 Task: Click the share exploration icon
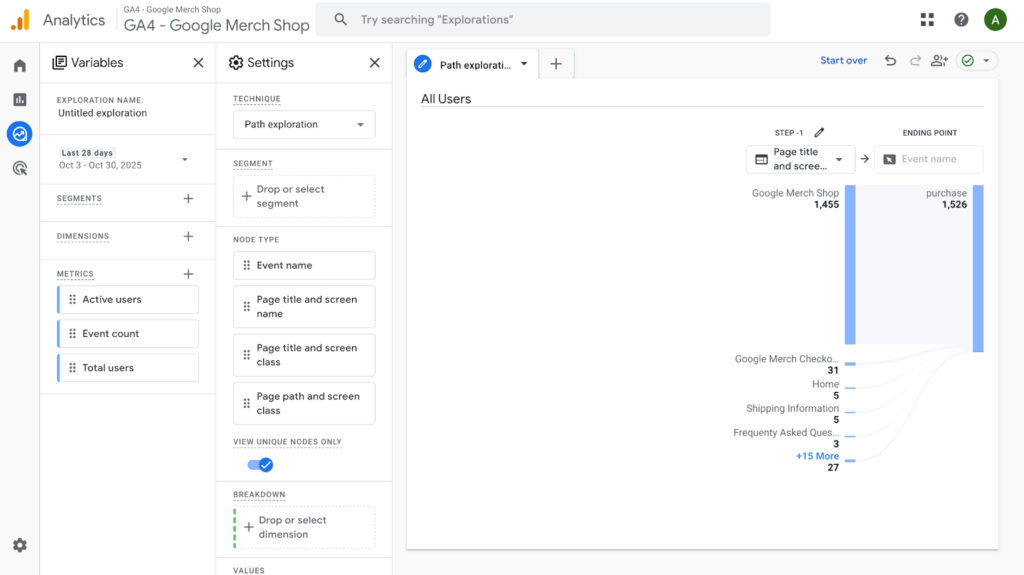[x=938, y=61]
